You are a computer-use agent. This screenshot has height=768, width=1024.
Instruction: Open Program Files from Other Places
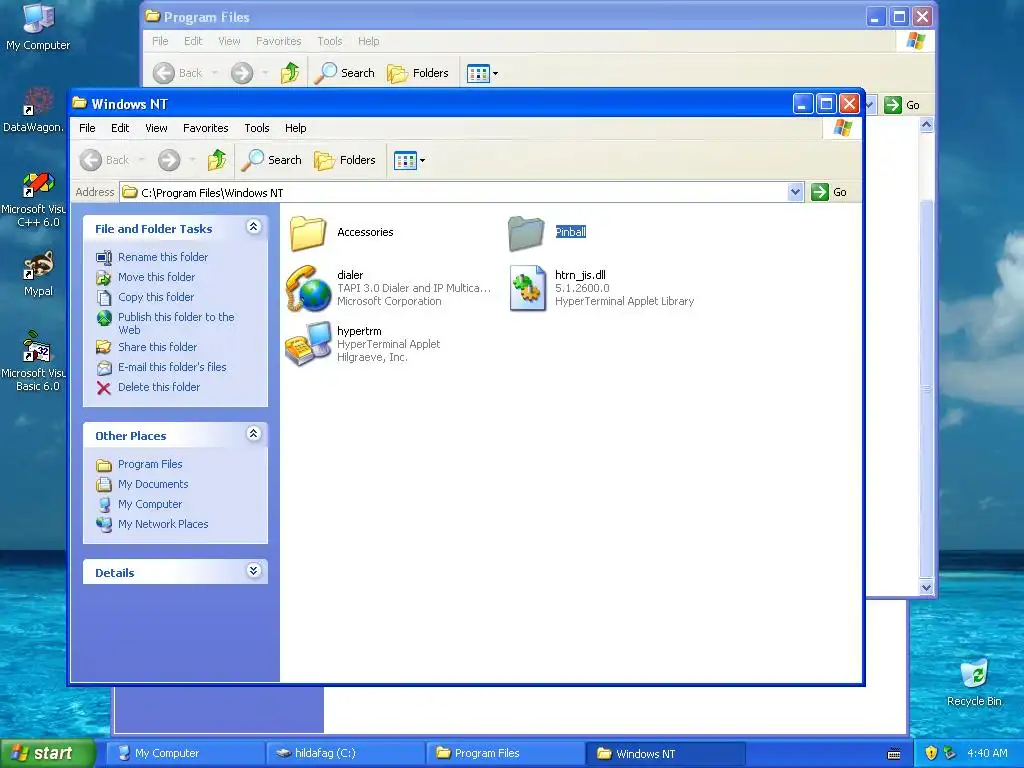point(150,464)
